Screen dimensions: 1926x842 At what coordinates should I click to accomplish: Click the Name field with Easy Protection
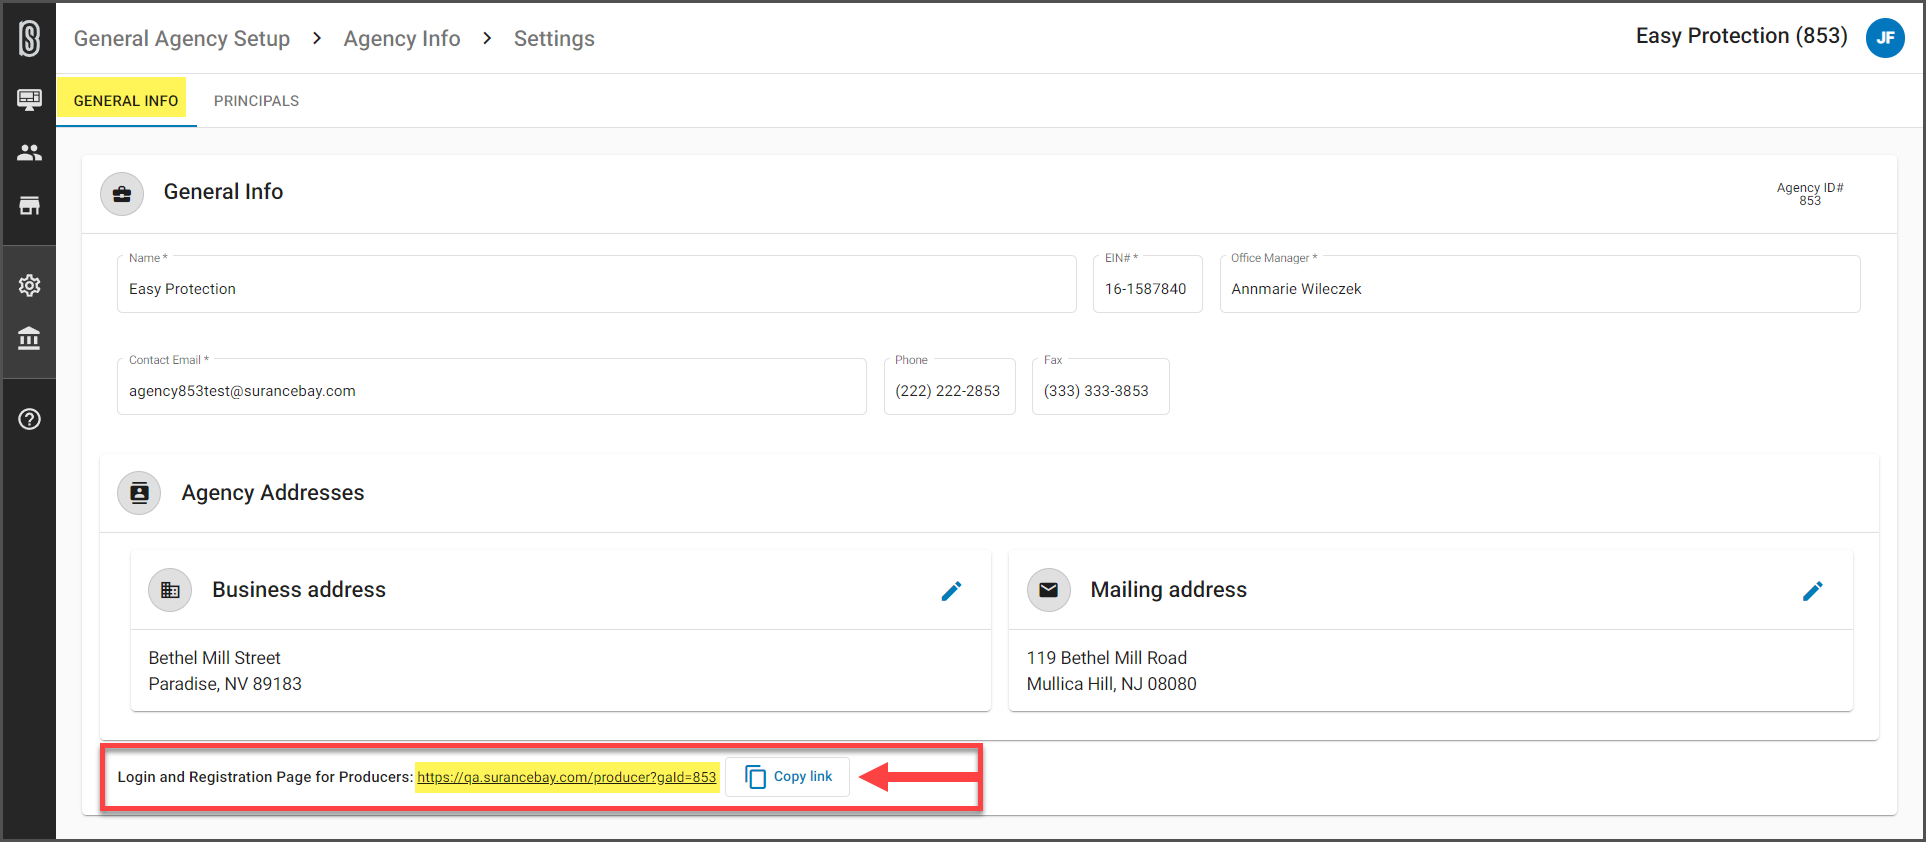(597, 284)
